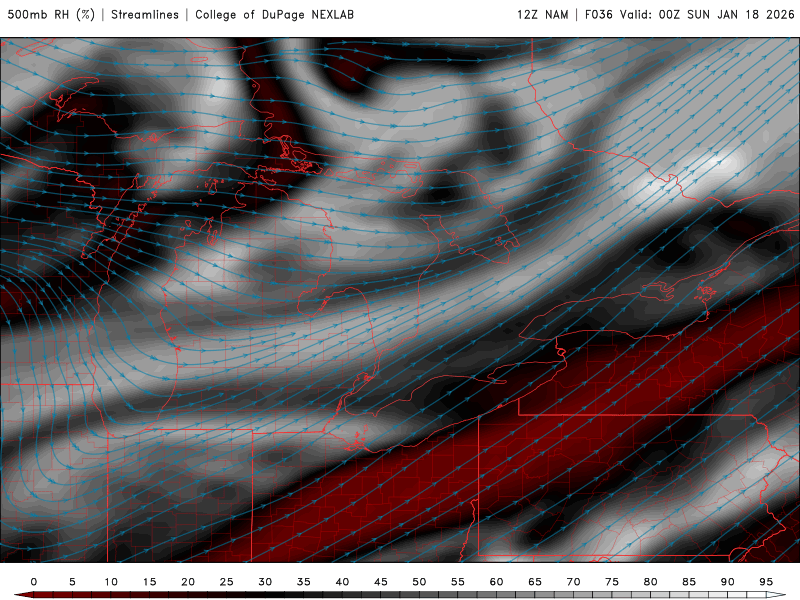The height and width of the screenshot is (600, 800).
Task: Click the colorbar label 95
Action: coord(766,582)
